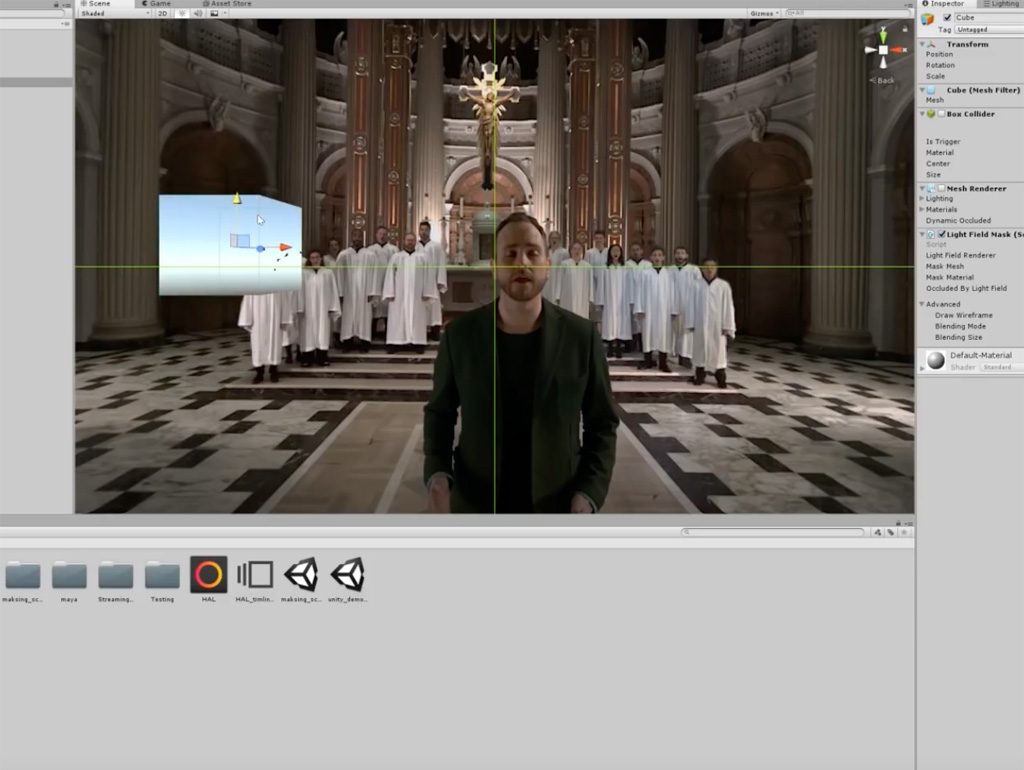Image resolution: width=1024 pixels, height=770 pixels.
Task: Expand the Default-Material properties arrow
Action: coord(922,368)
